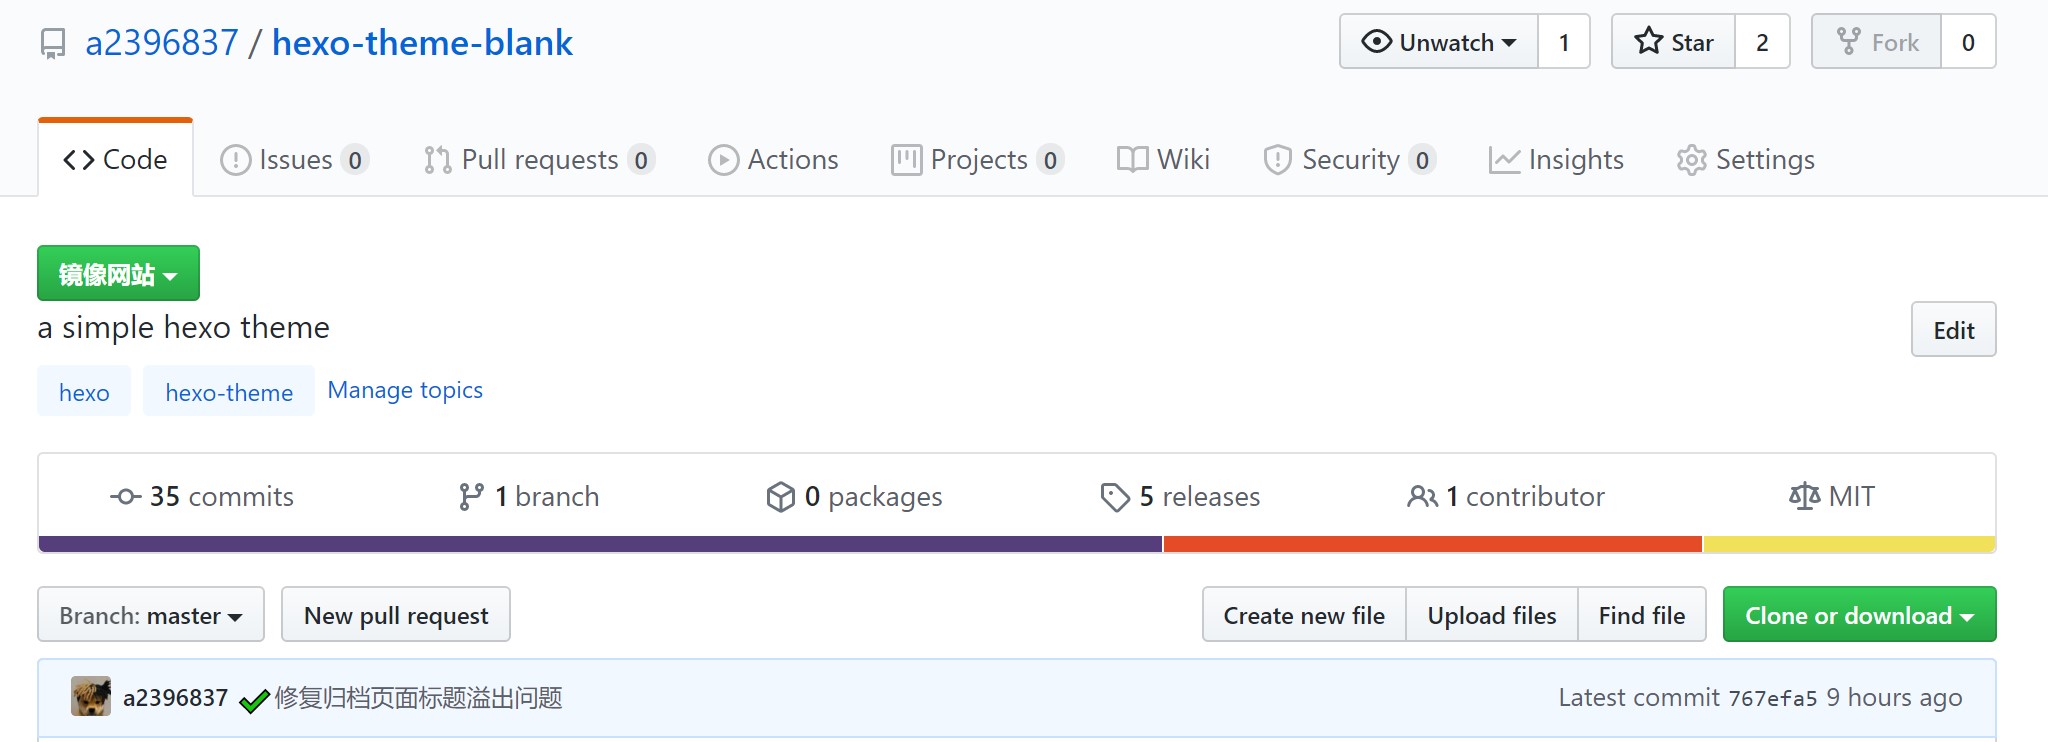2048x742 pixels.
Task: Click the commits history icon
Action: [x=125, y=497]
